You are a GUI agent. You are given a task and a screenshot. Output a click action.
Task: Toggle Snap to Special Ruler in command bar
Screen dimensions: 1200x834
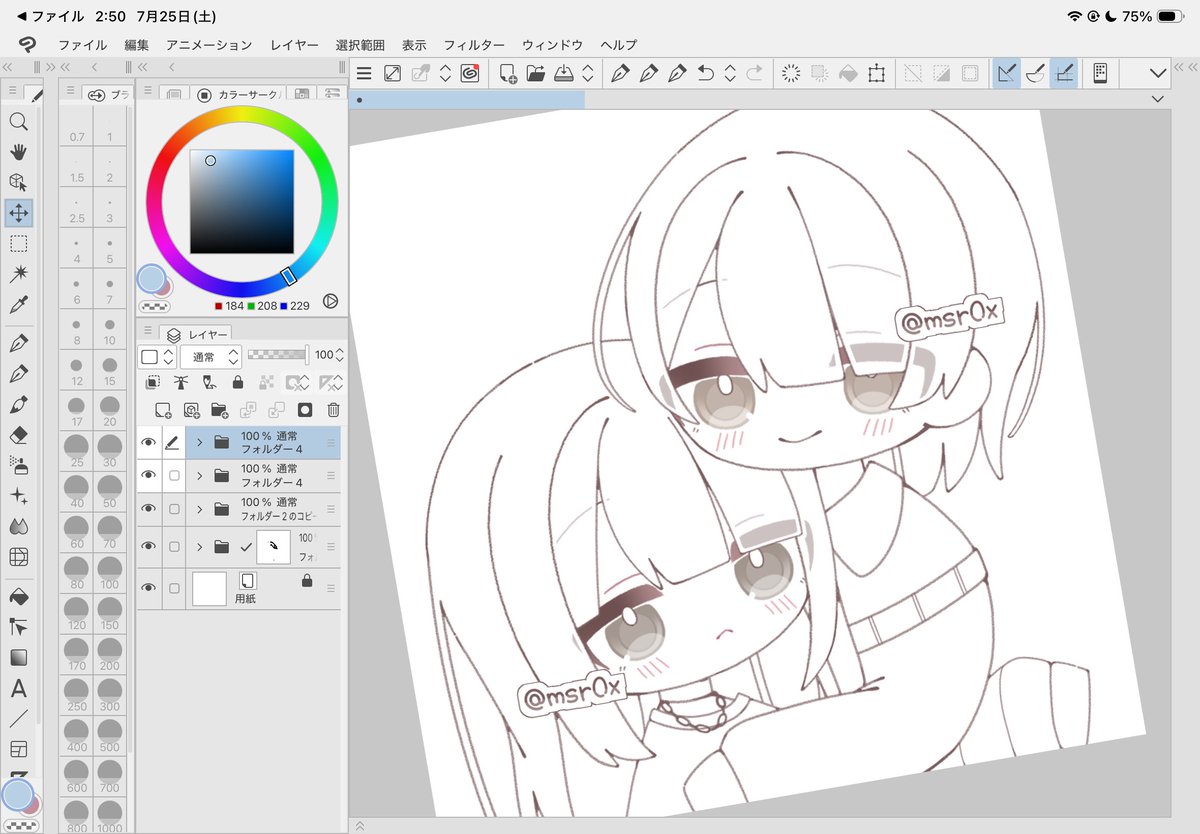1036,73
